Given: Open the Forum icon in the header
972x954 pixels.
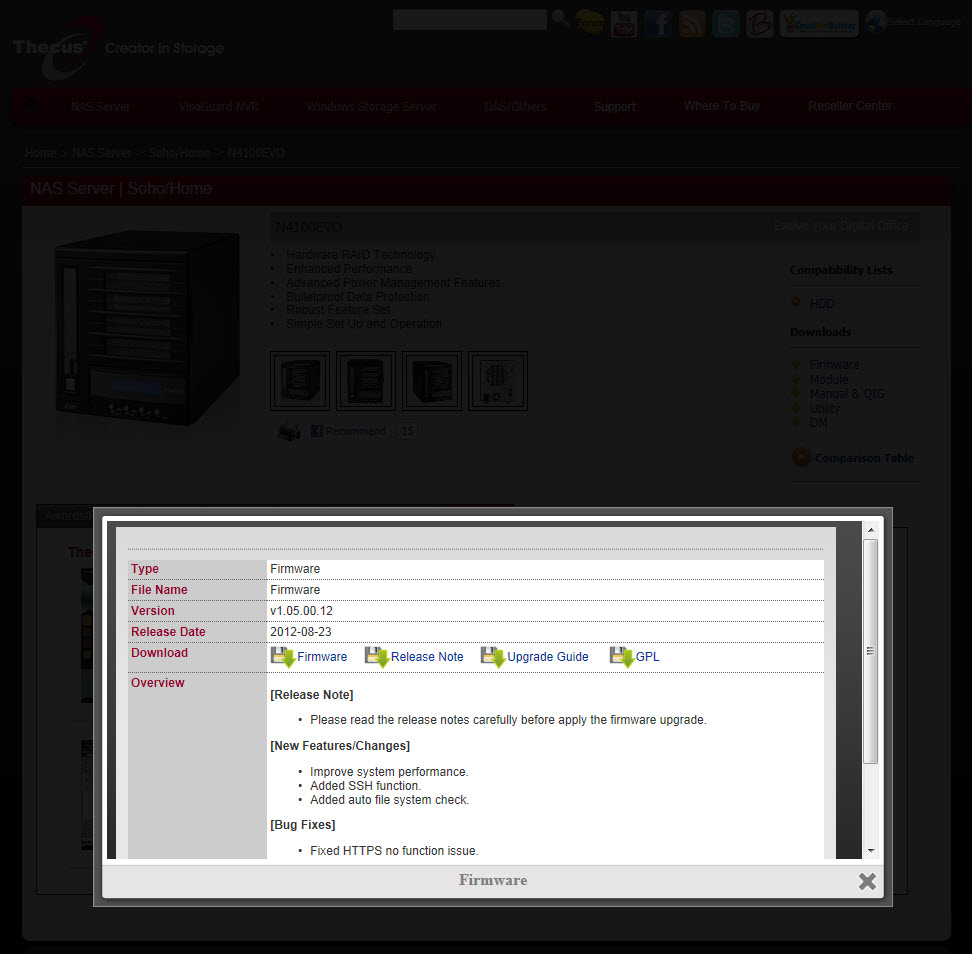Looking at the screenshot, I should 589,23.
